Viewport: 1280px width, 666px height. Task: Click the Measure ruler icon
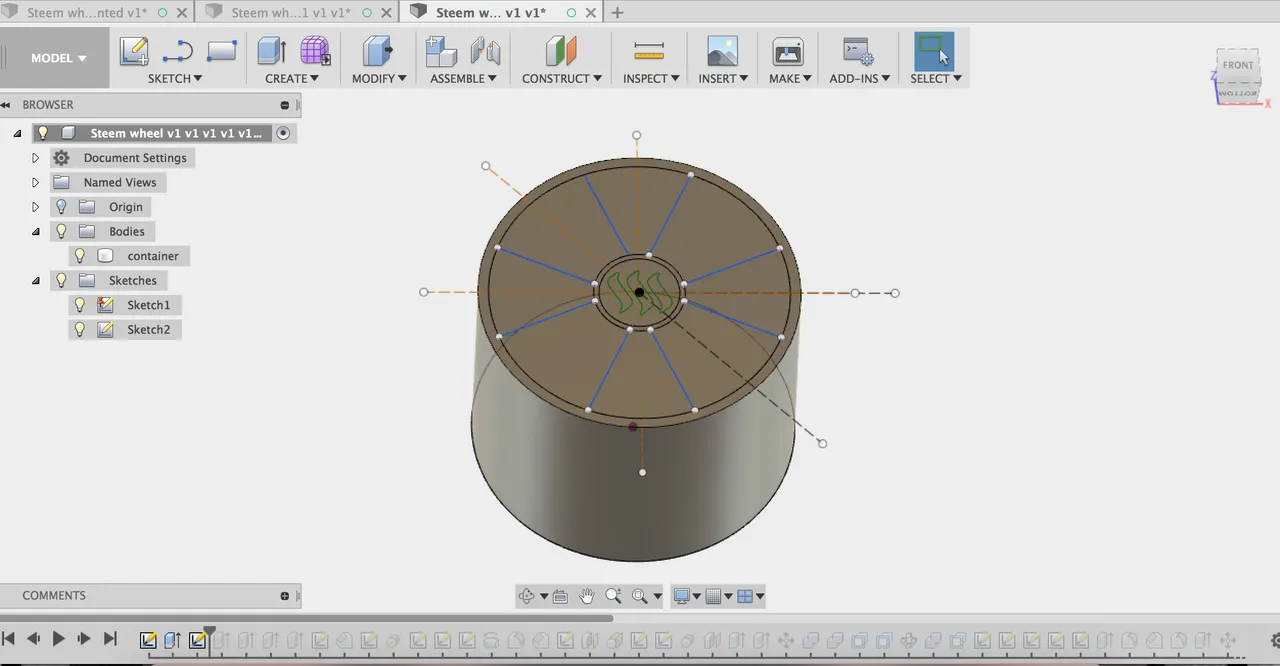(649, 51)
